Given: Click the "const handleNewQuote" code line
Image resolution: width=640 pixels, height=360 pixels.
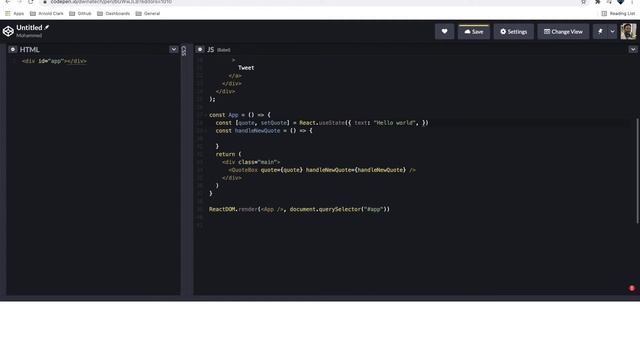Looking at the screenshot, I should pyautogui.click(x=264, y=131).
